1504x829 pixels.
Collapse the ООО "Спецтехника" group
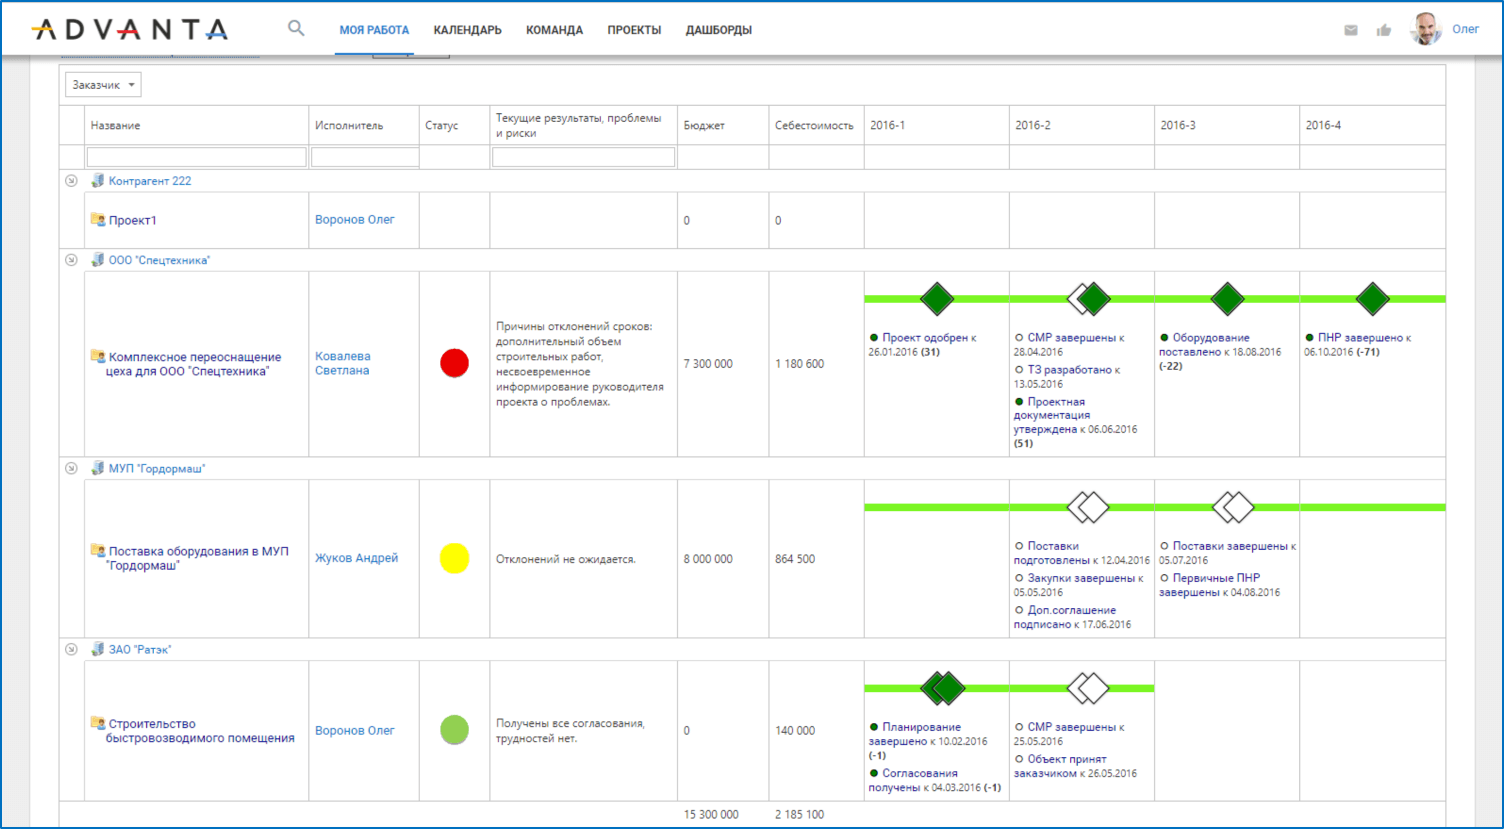click(71, 260)
